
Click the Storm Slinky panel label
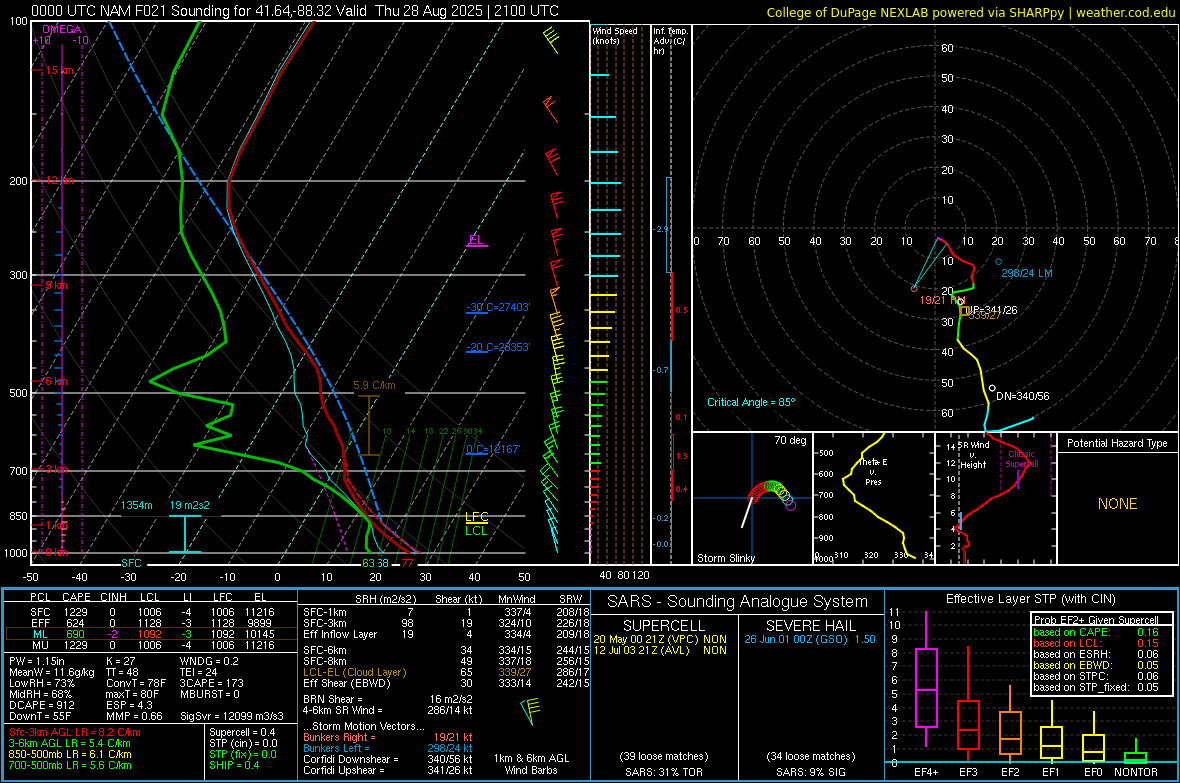(x=726, y=558)
